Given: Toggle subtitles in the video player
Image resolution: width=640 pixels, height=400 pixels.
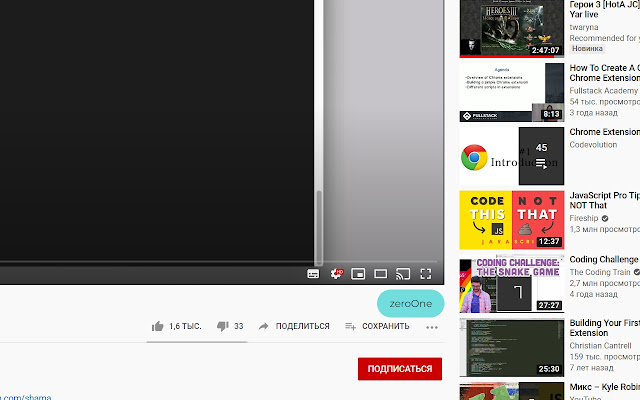Looking at the screenshot, I should tap(313, 274).
